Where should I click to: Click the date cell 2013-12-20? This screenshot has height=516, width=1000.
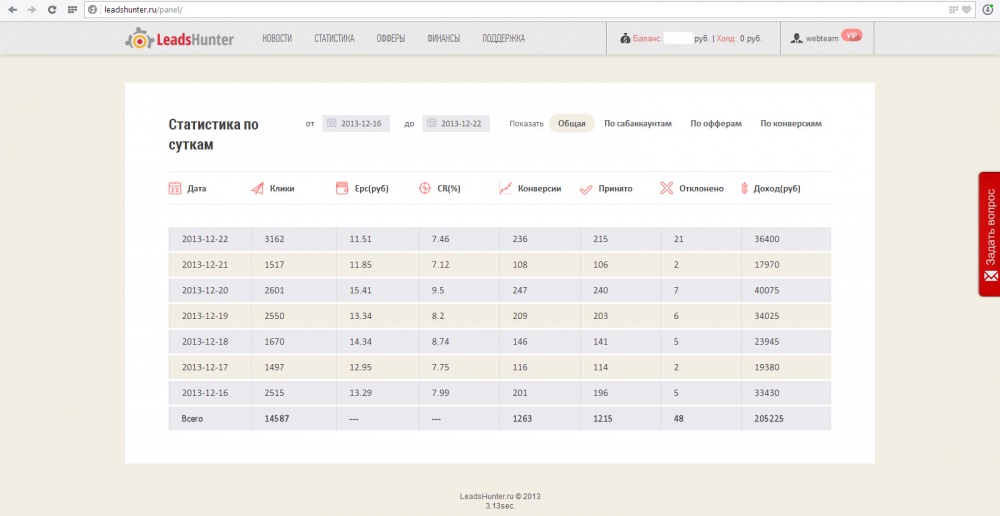tap(205, 290)
